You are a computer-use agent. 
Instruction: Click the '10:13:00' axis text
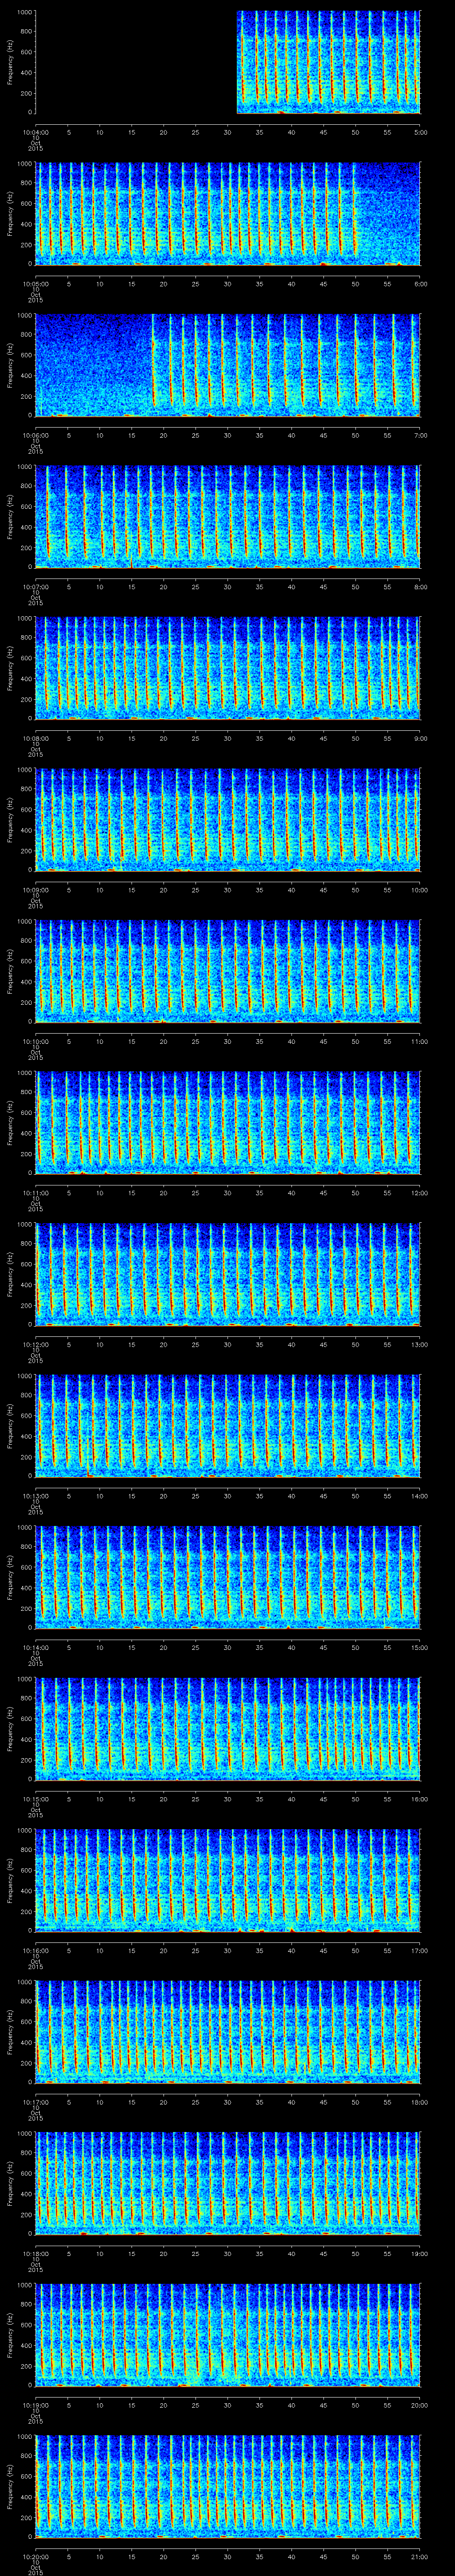36,1496
